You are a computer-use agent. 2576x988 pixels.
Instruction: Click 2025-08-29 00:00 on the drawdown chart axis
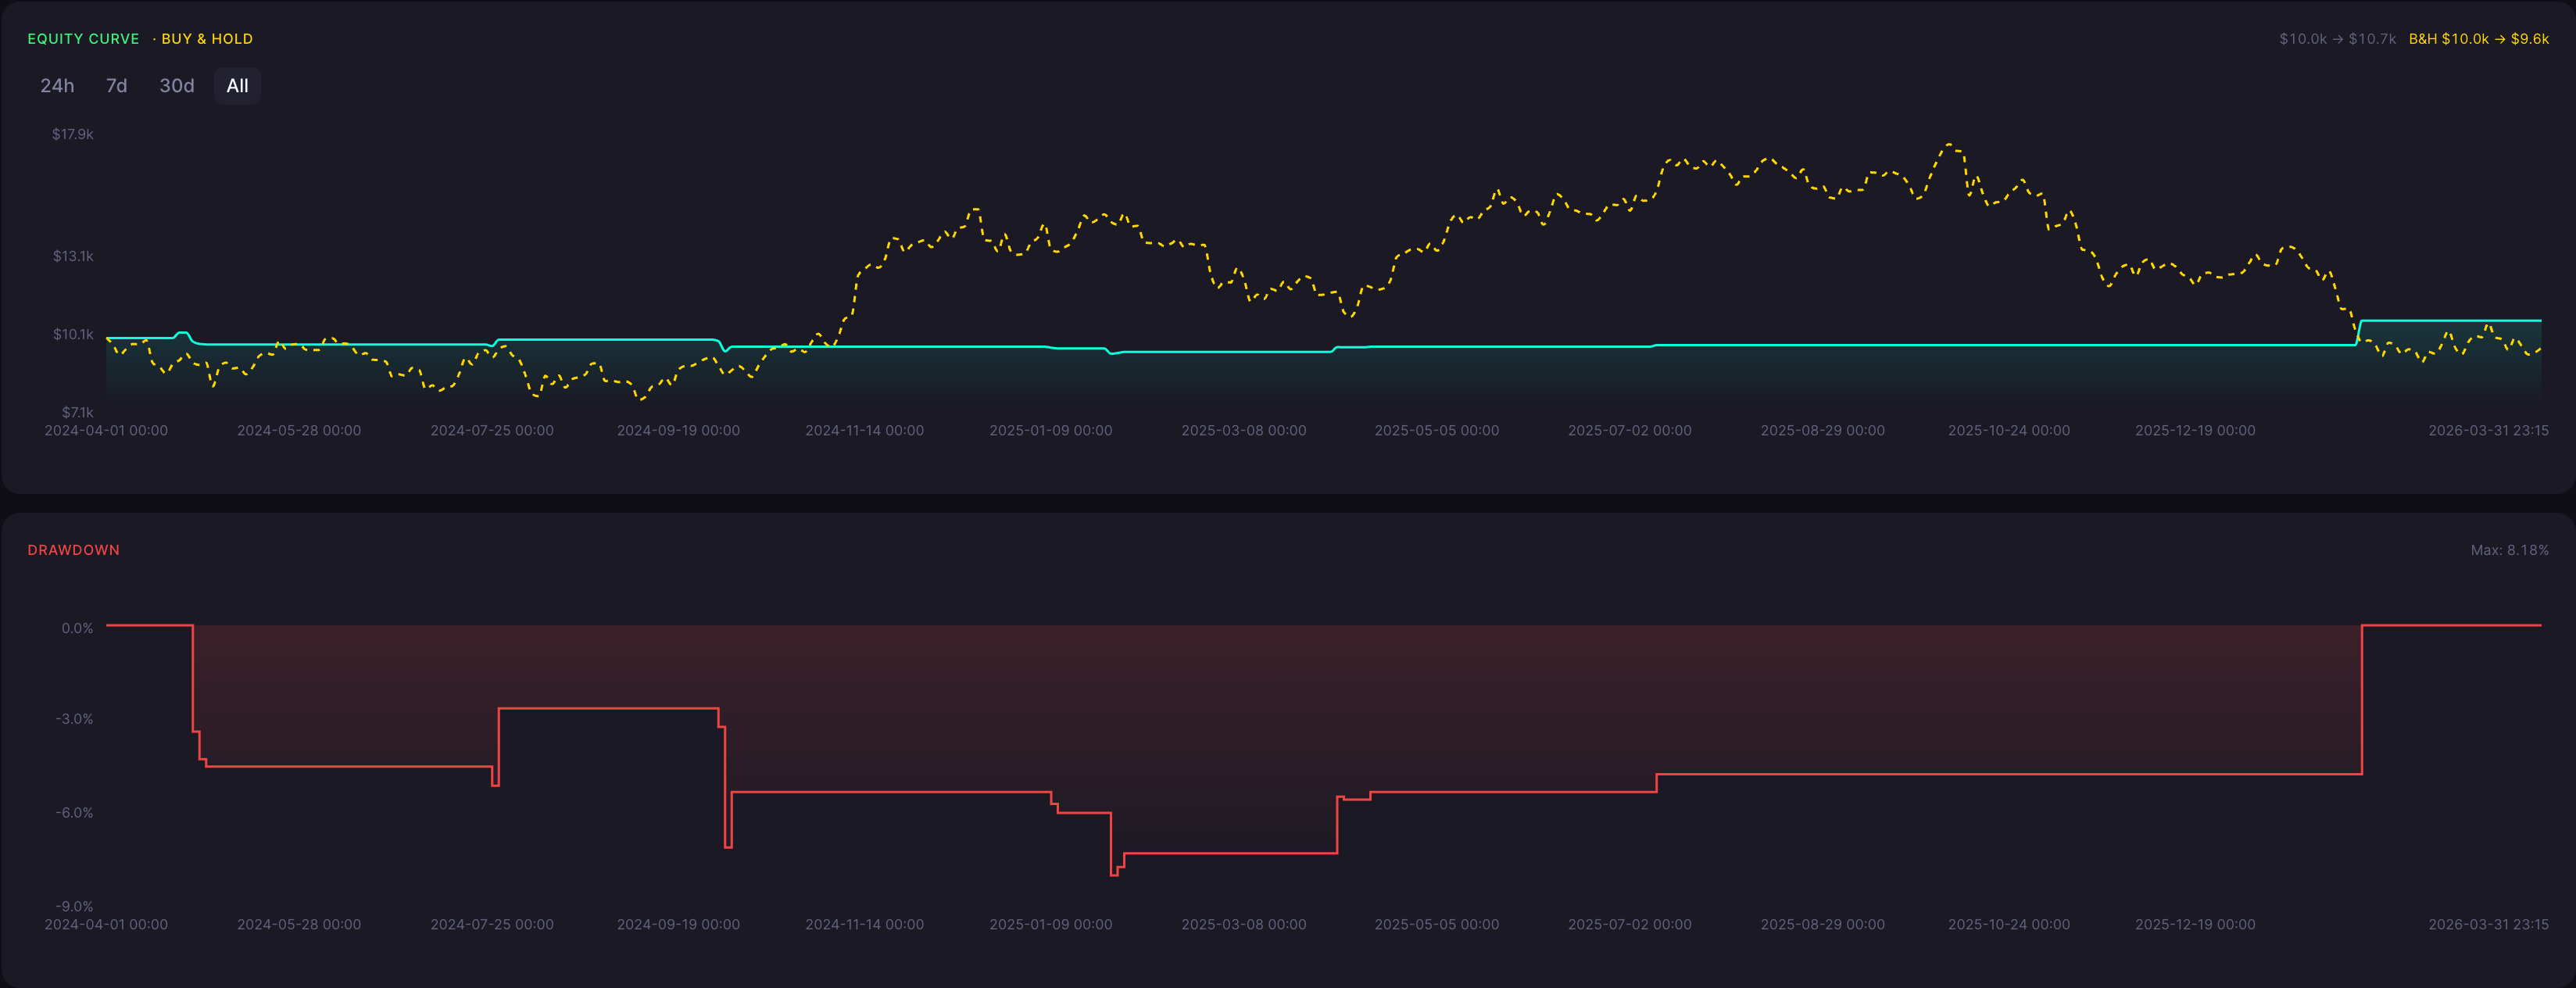pos(1822,924)
